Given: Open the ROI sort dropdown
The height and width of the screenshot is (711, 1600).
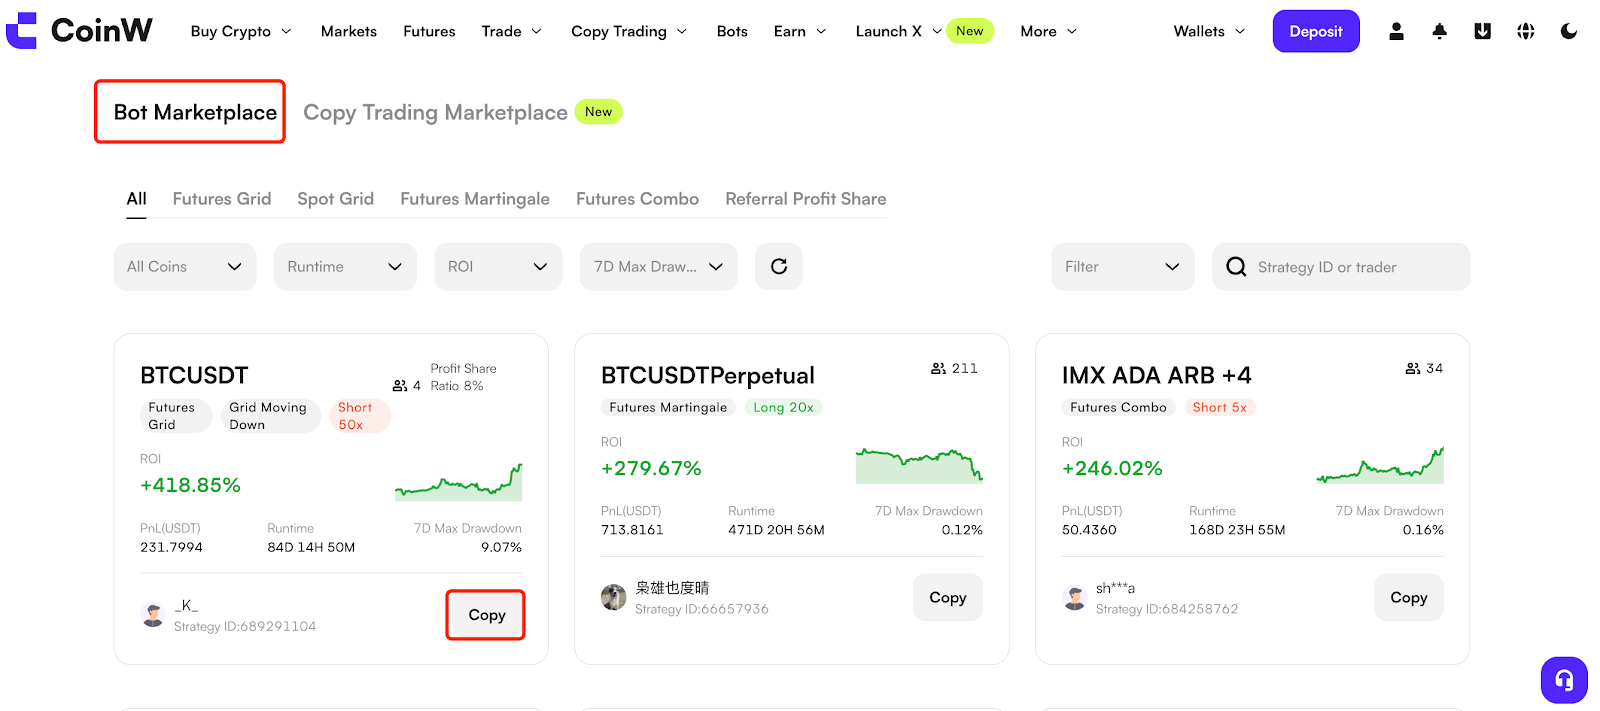Looking at the screenshot, I should pos(498,267).
